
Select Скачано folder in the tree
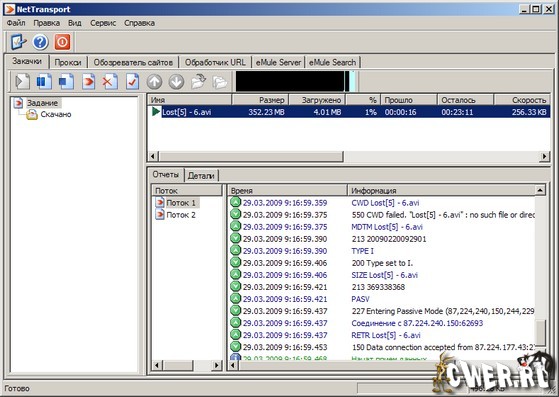point(56,114)
